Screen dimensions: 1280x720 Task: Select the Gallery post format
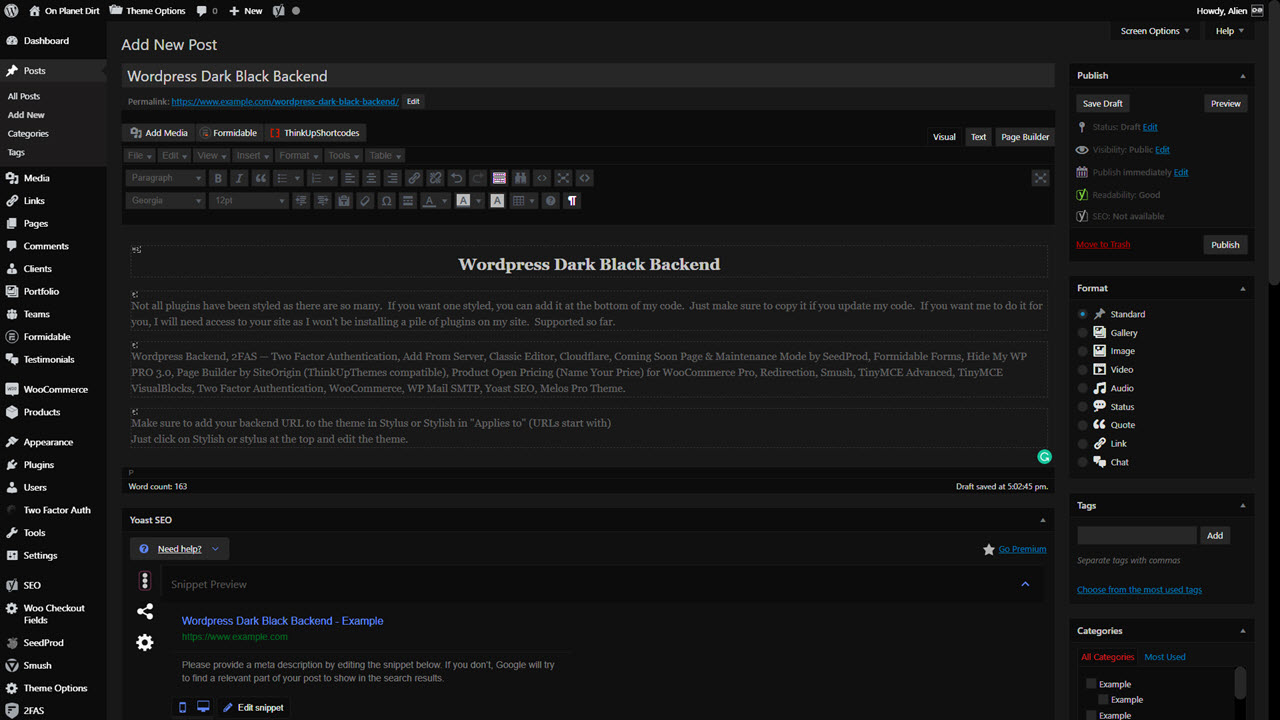click(x=1082, y=332)
